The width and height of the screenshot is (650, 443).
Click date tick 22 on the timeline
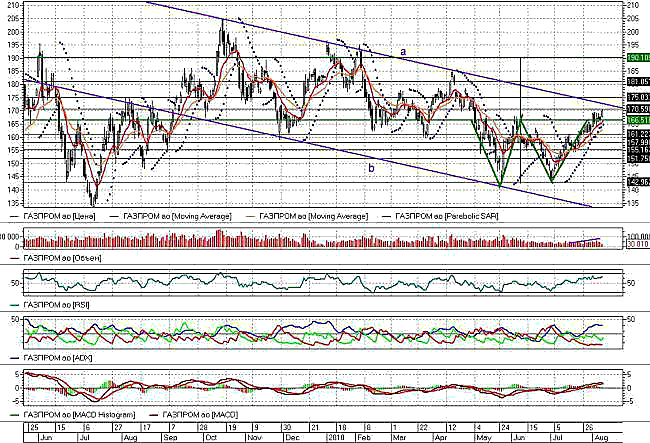422,428
